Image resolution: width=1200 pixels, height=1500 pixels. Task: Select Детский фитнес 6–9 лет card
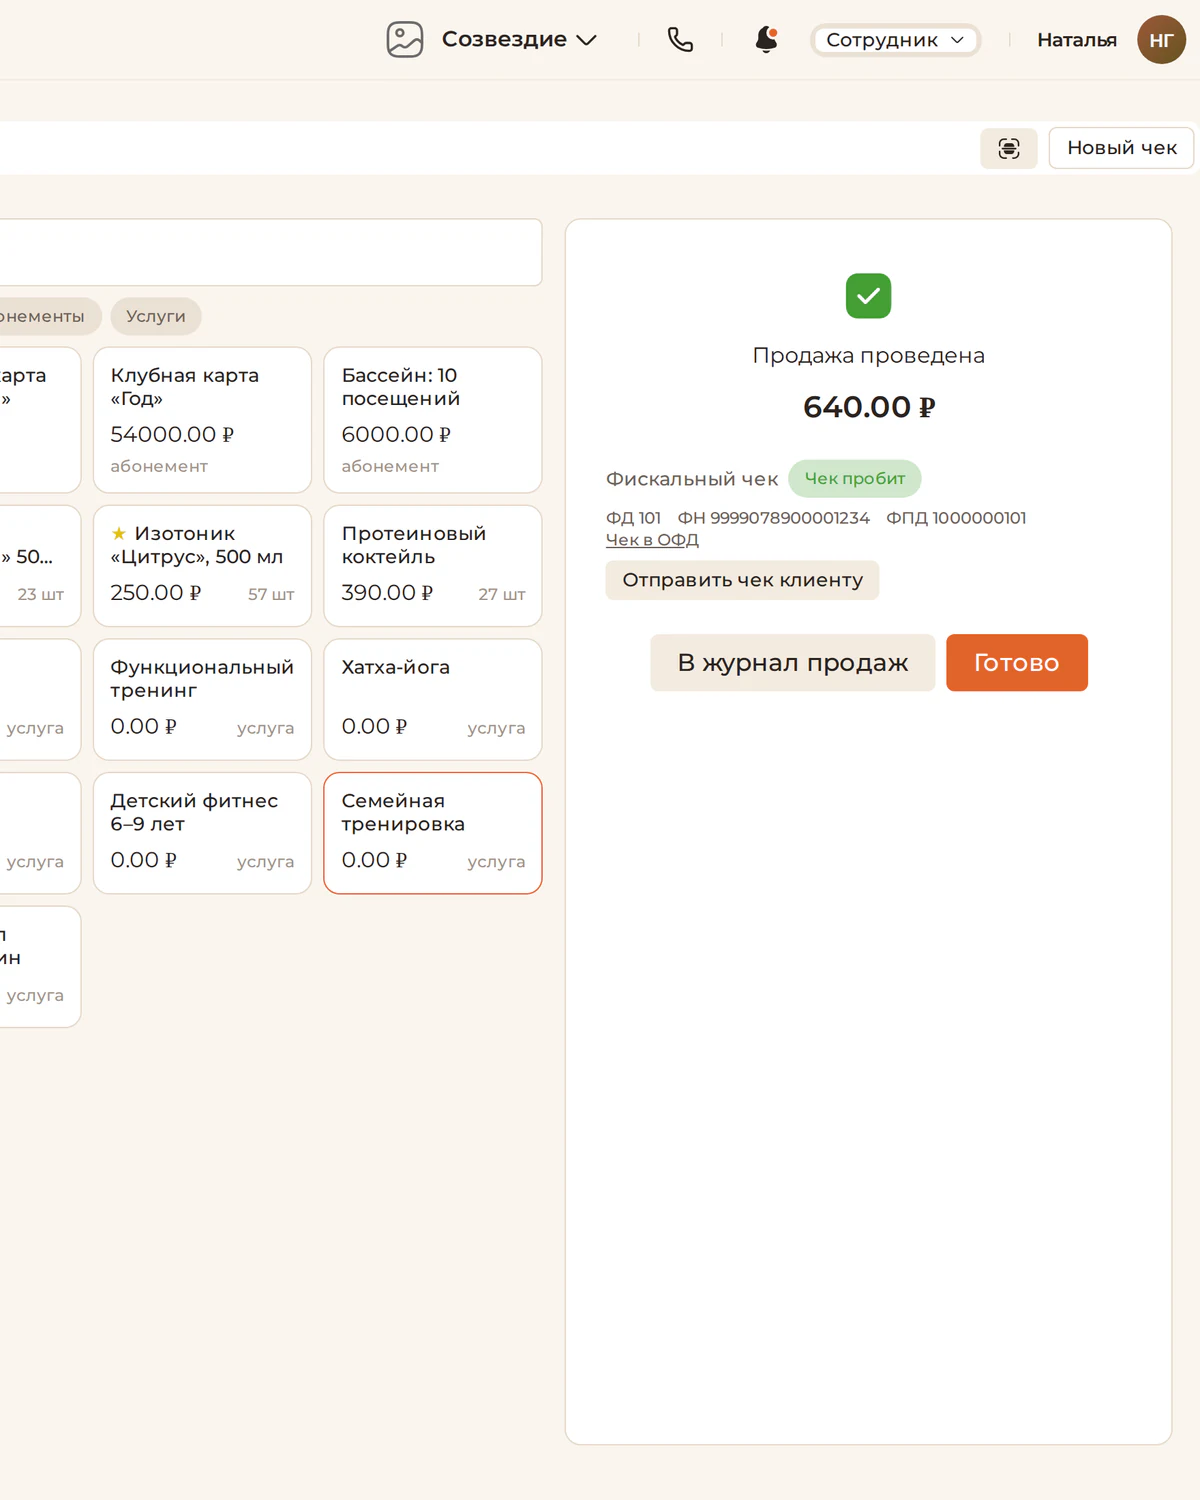(x=202, y=833)
